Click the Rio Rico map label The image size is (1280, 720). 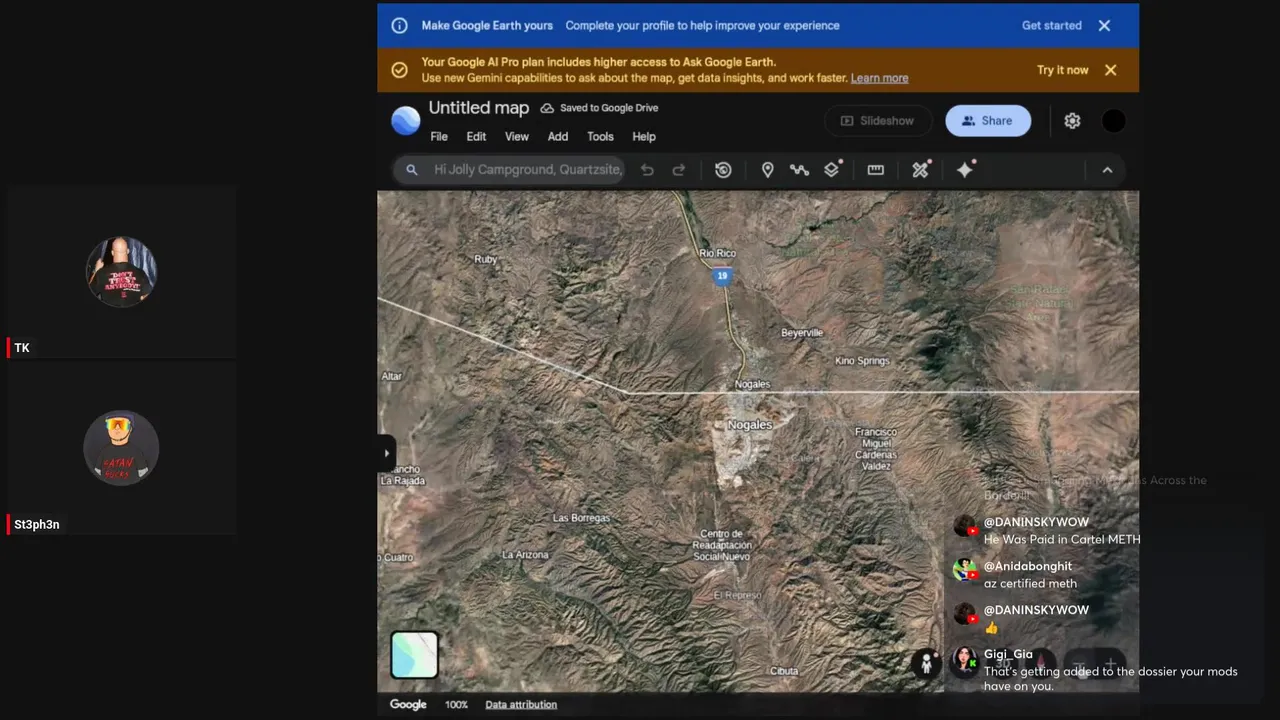click(x=718, y=254)
